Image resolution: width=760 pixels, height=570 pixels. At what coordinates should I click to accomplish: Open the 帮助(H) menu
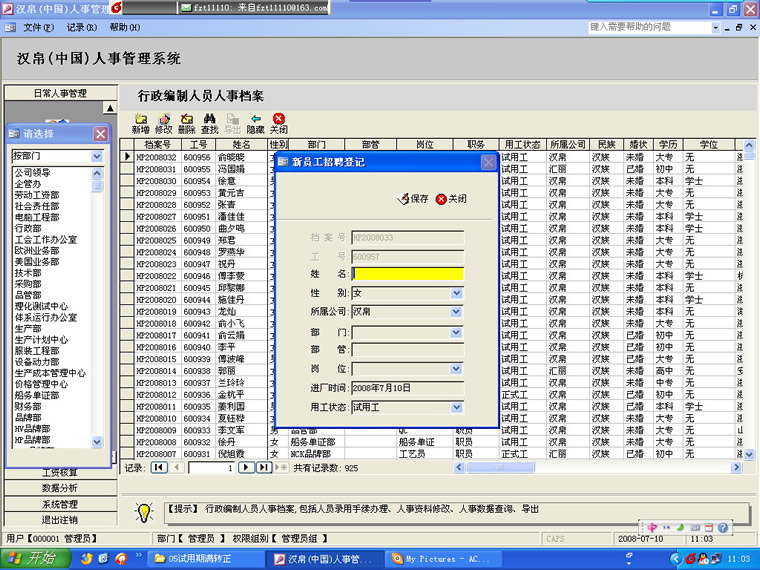click(x=125, y=28)
